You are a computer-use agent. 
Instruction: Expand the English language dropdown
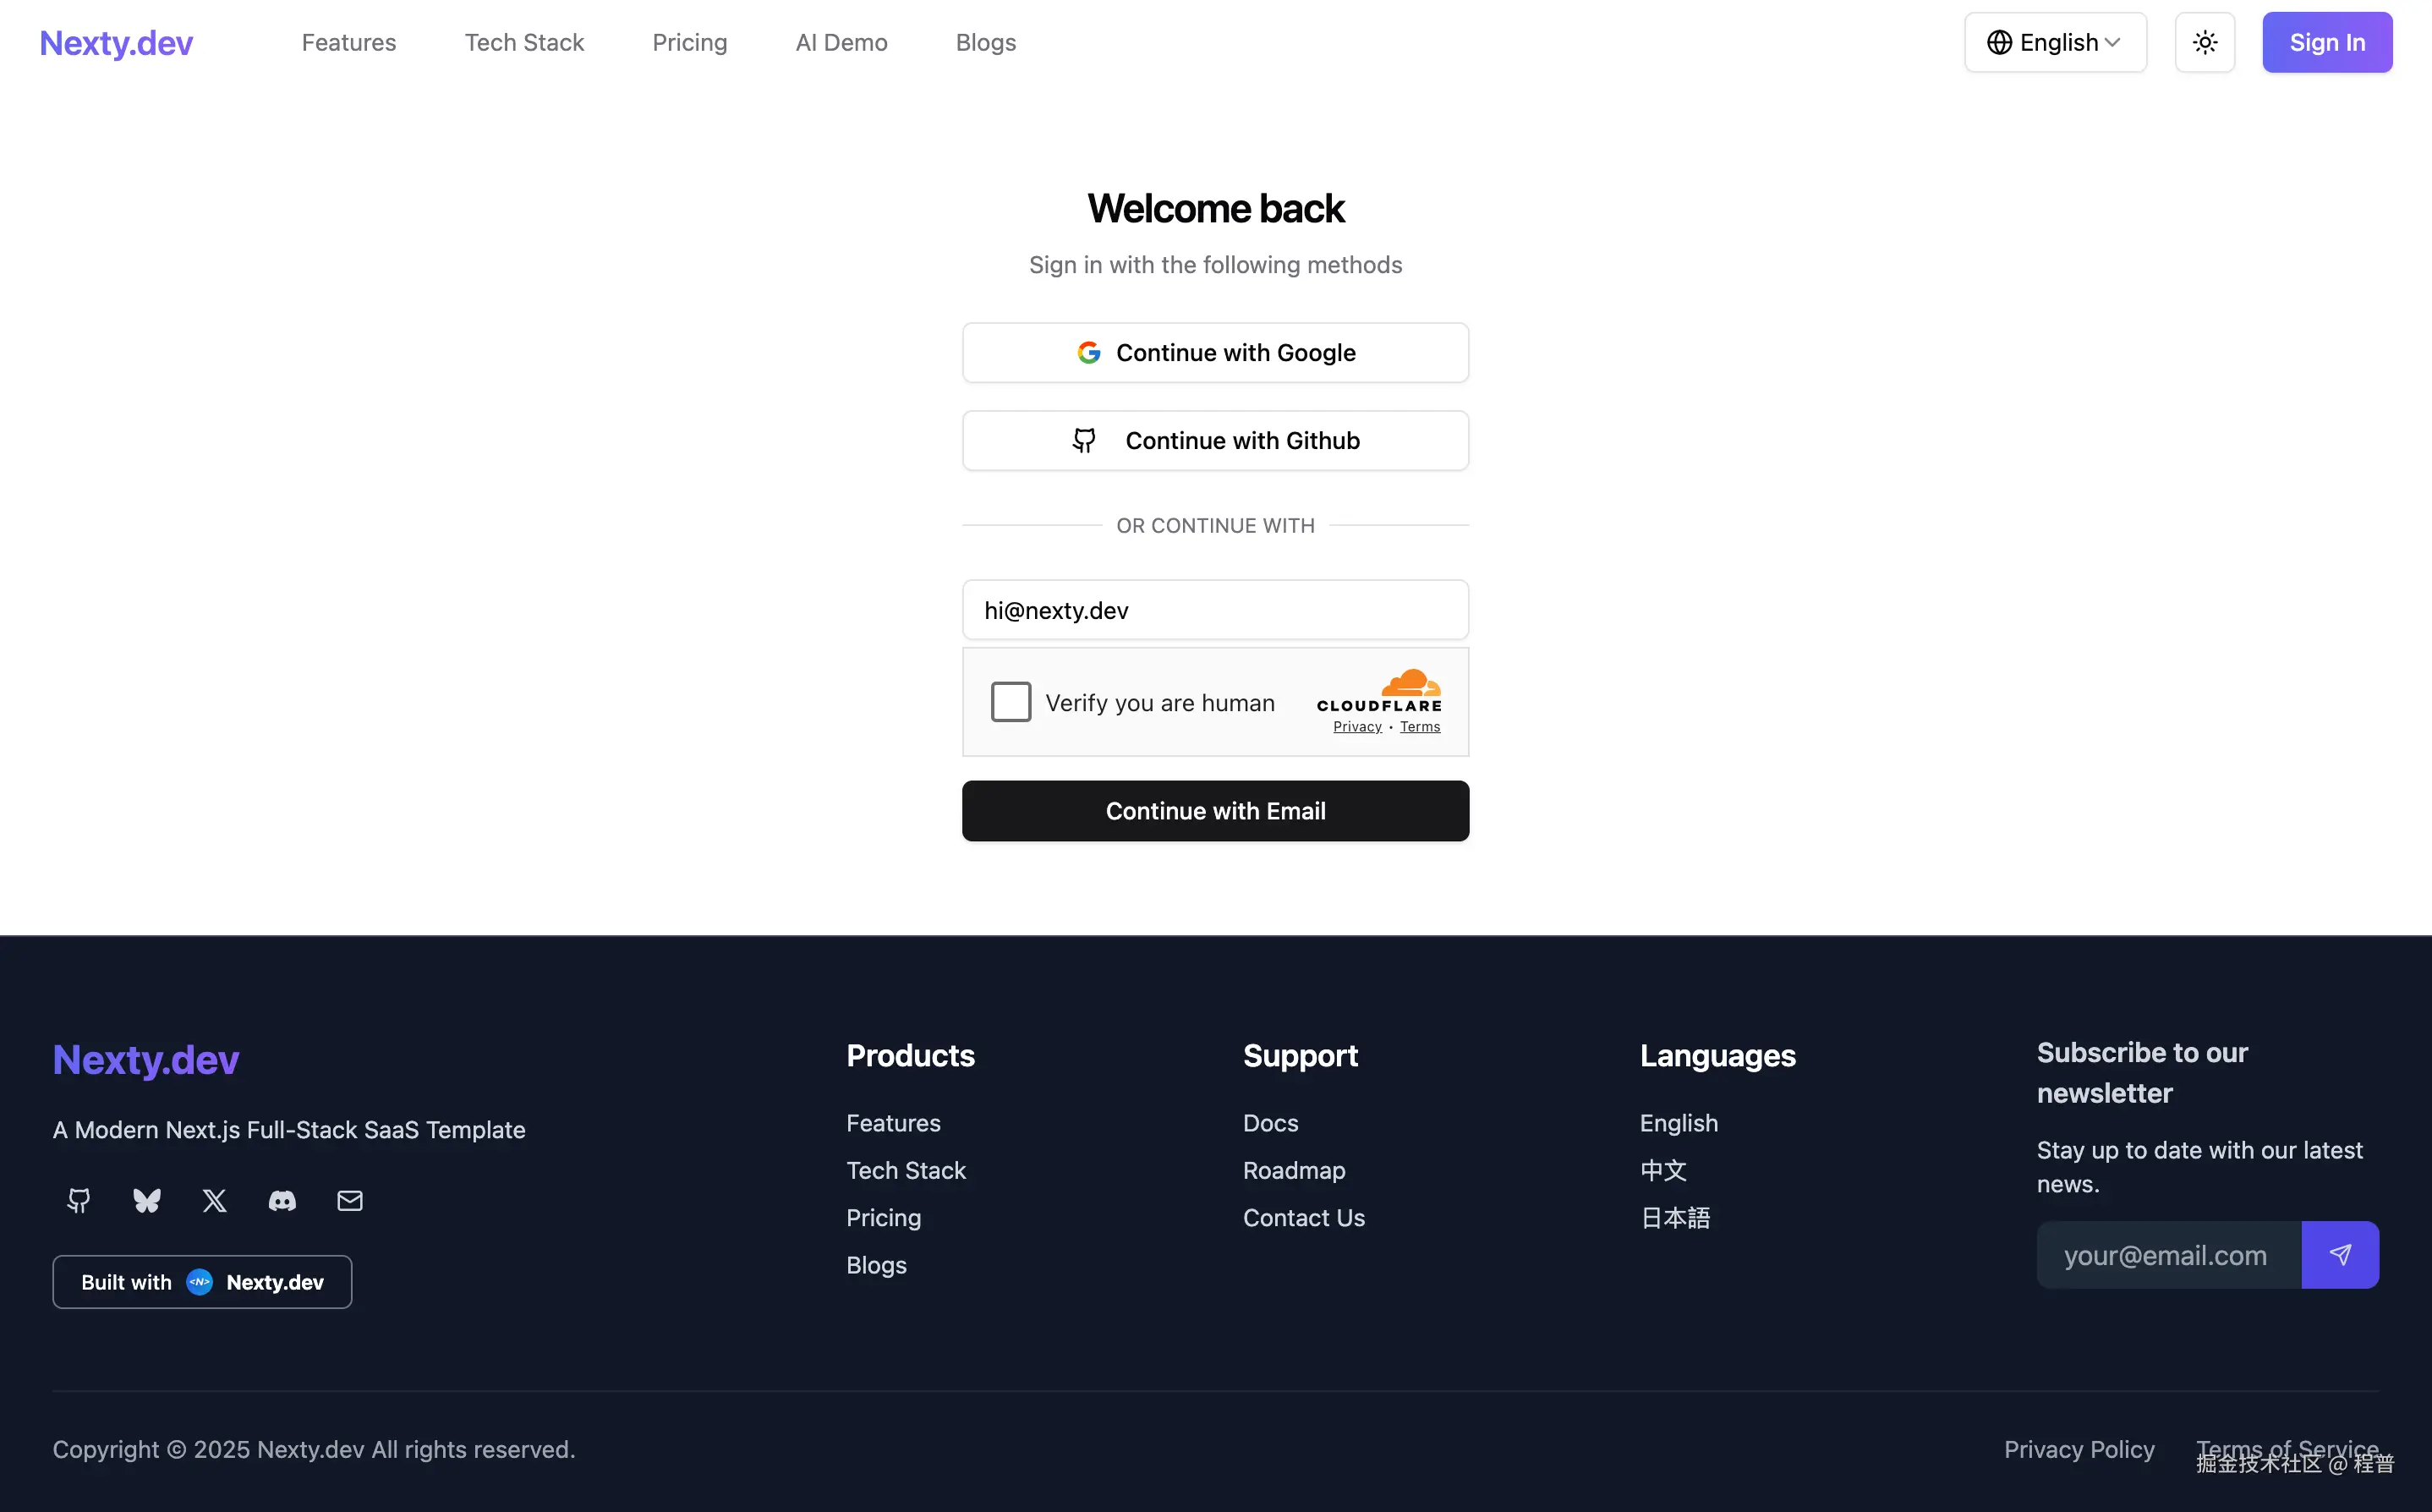click(2055, 43)
